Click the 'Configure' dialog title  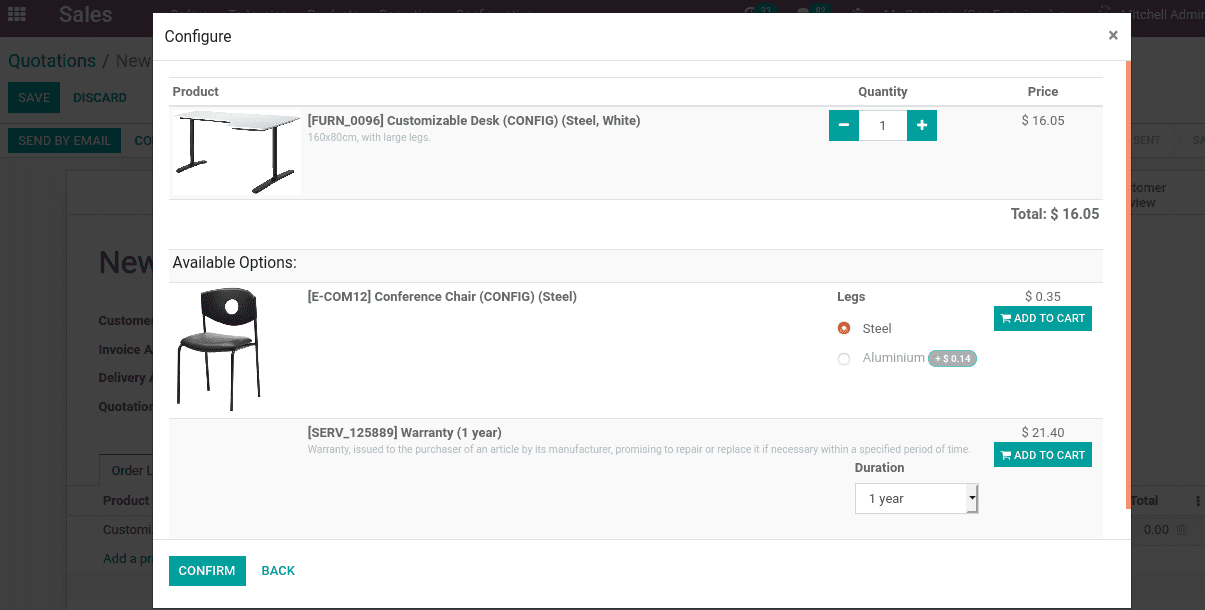click(x=198, y=36)
